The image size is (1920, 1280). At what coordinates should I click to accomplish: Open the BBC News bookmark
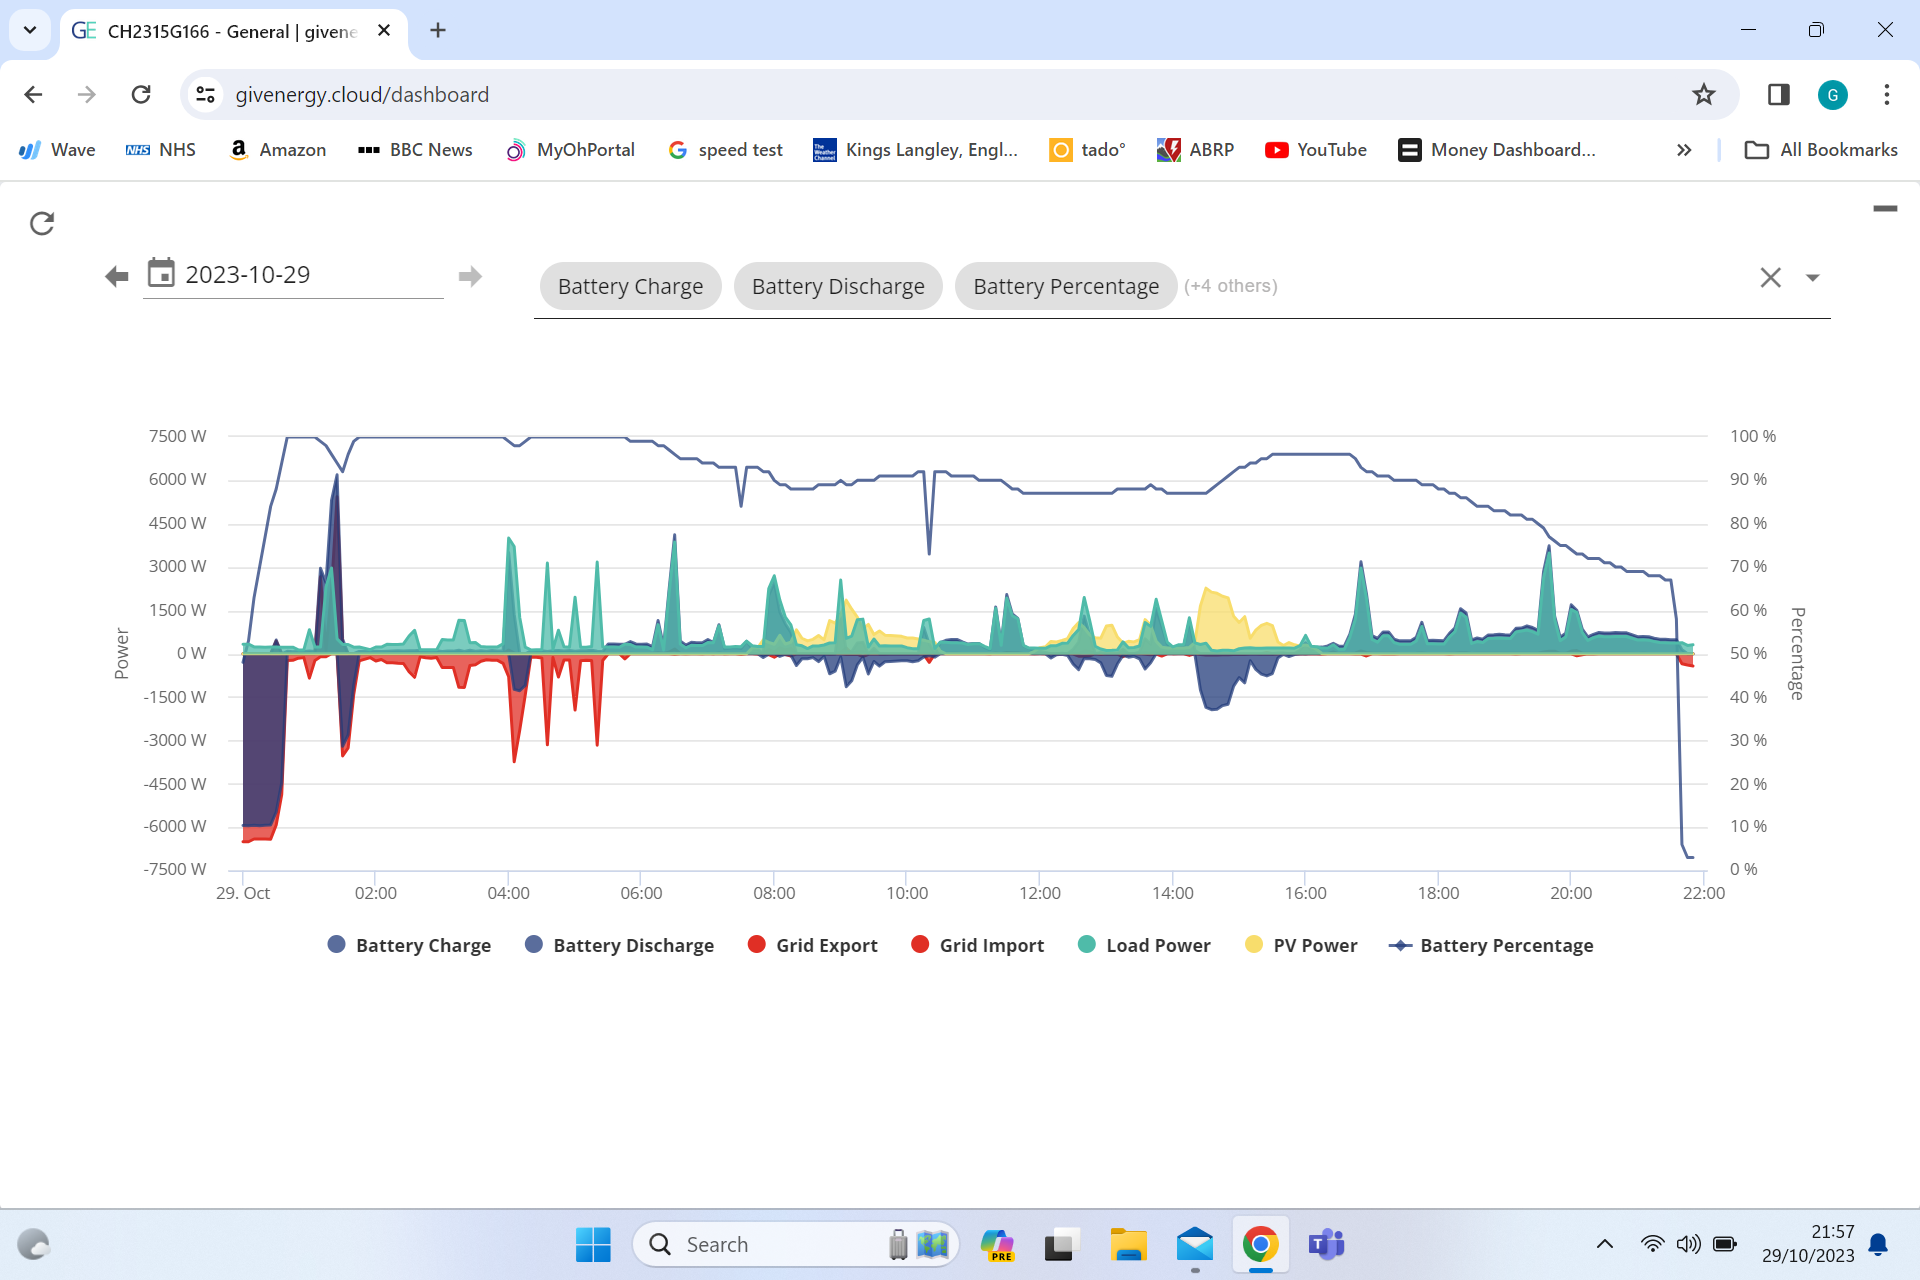[x=415, y=150]
